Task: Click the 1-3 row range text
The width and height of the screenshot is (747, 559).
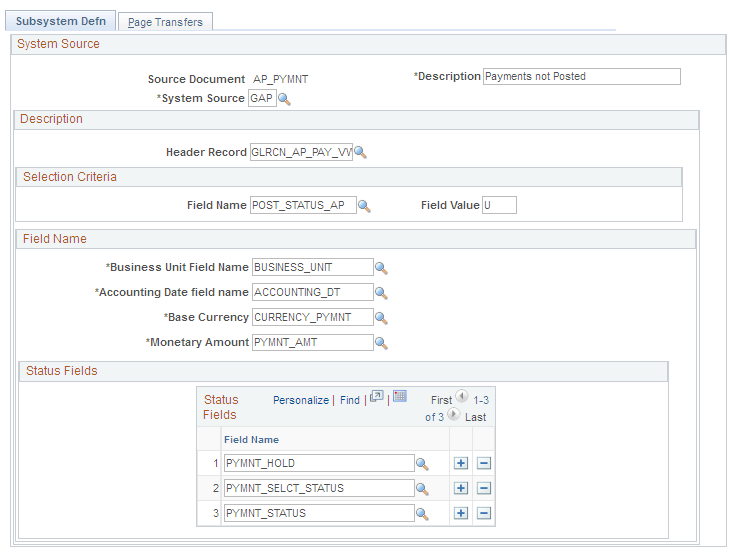Action: pos(481,400)
